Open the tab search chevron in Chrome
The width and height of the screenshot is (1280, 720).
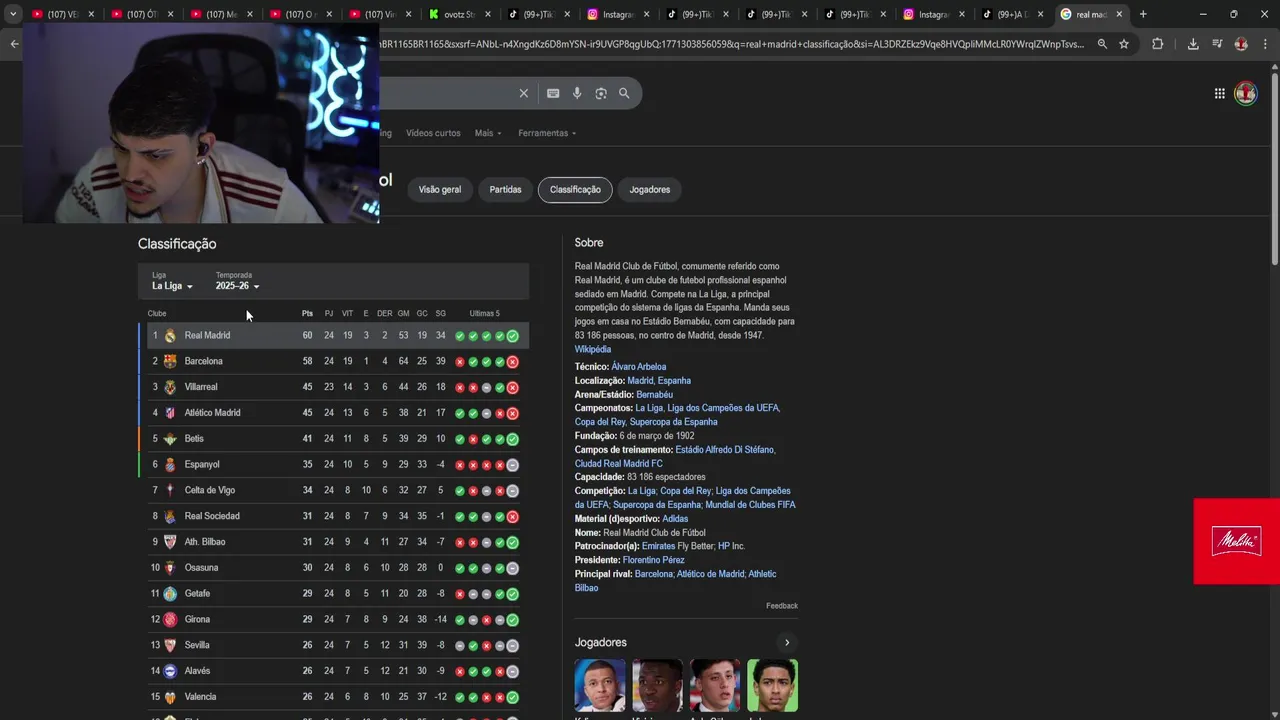click(x=13, y=14)
